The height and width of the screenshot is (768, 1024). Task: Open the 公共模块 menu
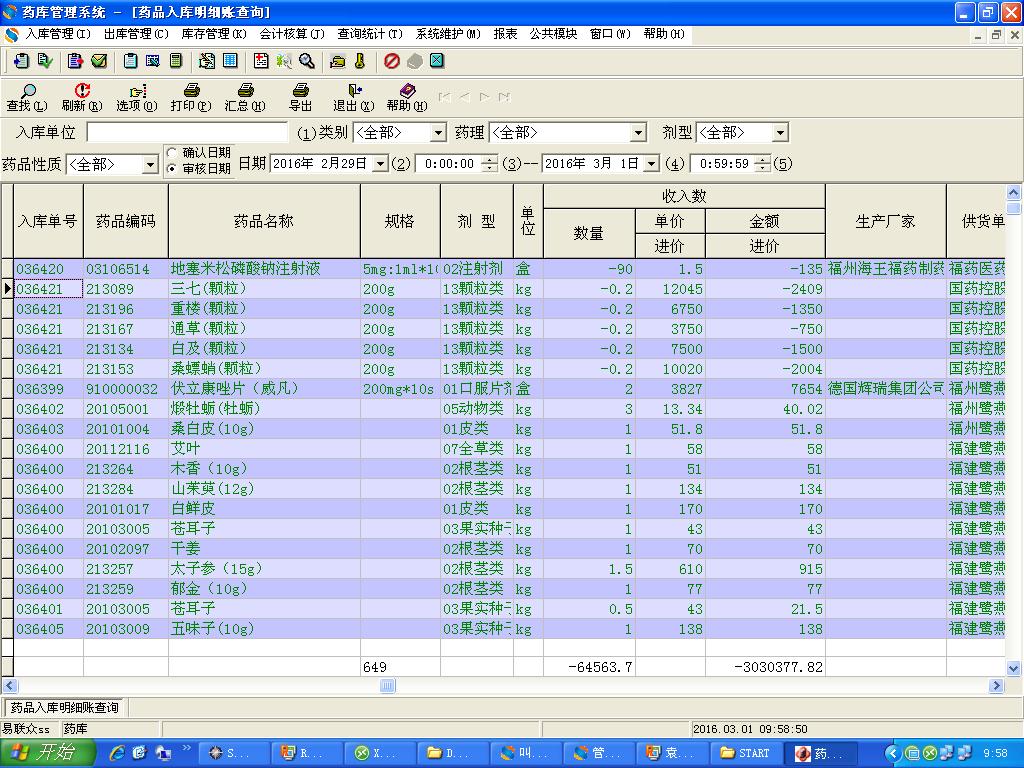coord(553,34)
